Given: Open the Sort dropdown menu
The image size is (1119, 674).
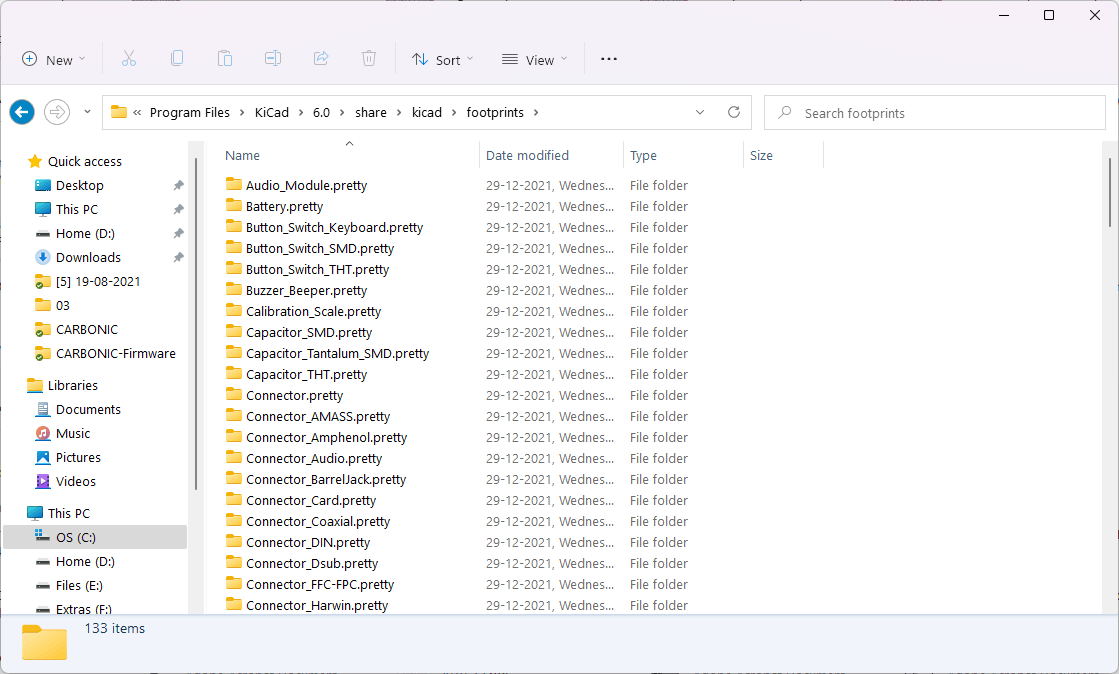Looking at the screenshot, I should pyautogui.click(x=442, y=60).
